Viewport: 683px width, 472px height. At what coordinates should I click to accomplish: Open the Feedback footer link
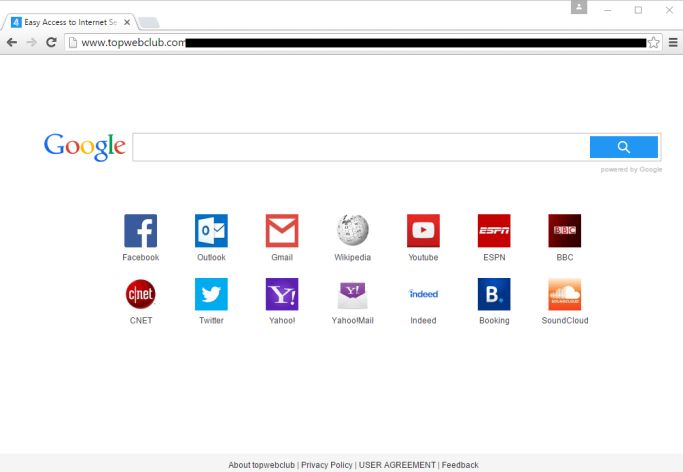[x=460, y=465]
